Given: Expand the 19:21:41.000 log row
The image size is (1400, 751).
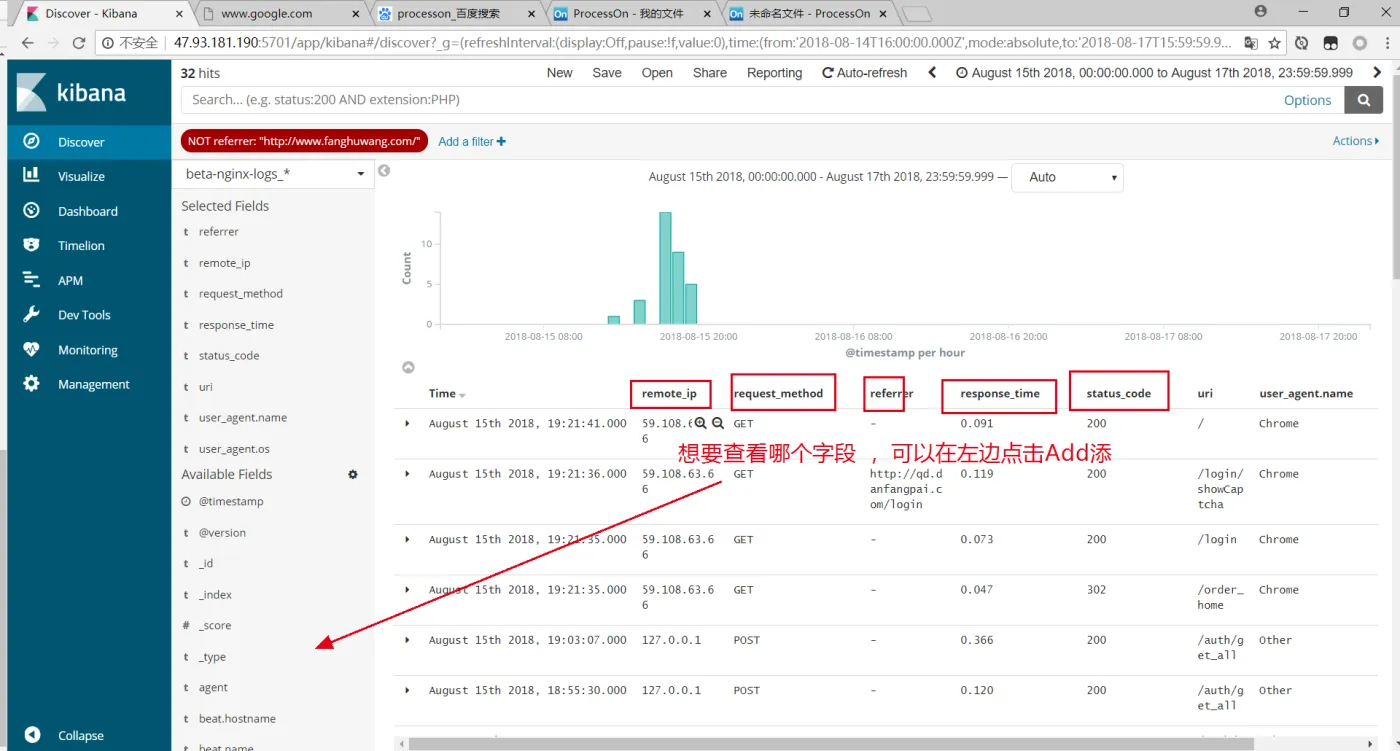Looking at the screenshot, I should [407, 424].
